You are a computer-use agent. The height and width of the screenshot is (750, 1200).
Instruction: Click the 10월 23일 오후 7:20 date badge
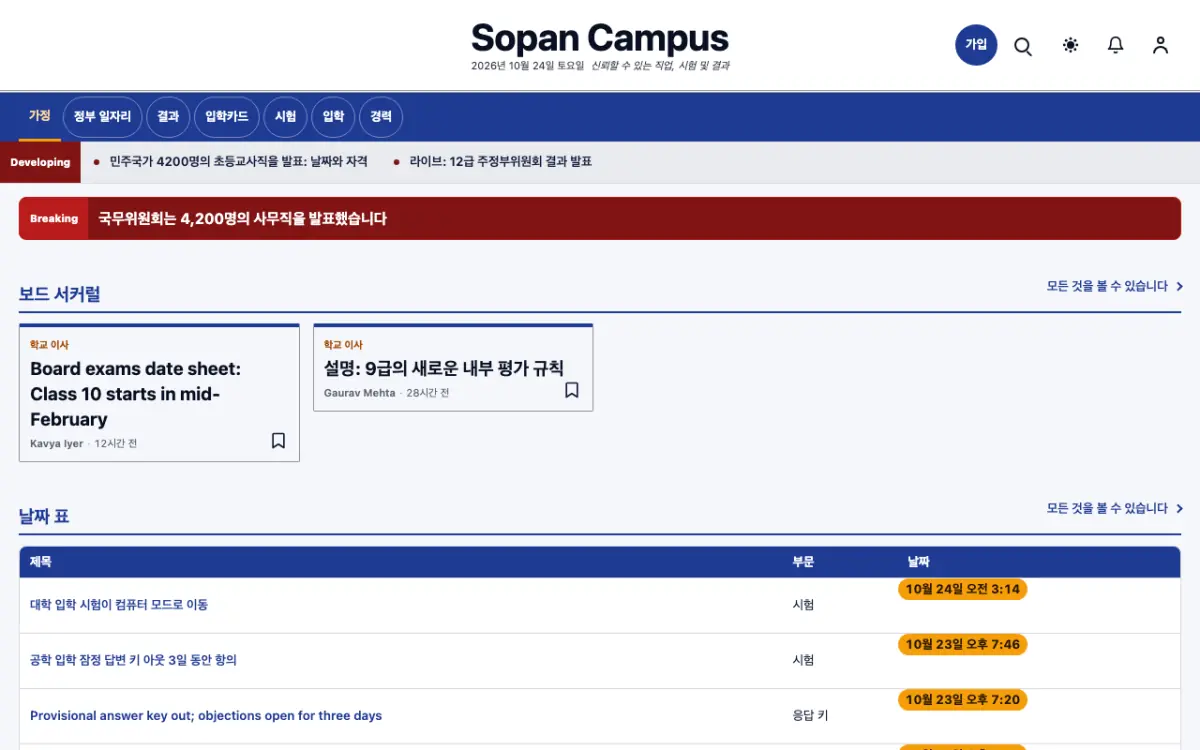(x=963, y=699)
